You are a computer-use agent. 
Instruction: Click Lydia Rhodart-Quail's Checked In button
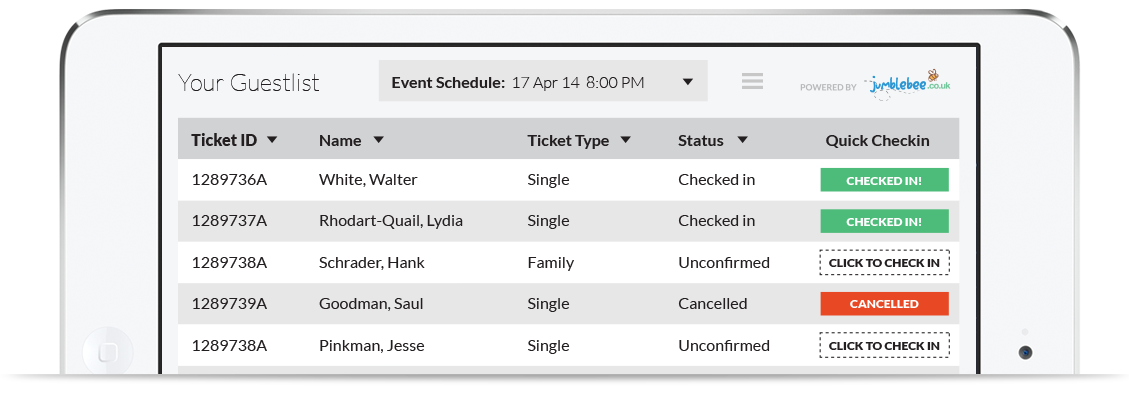(x=884, y=222)
